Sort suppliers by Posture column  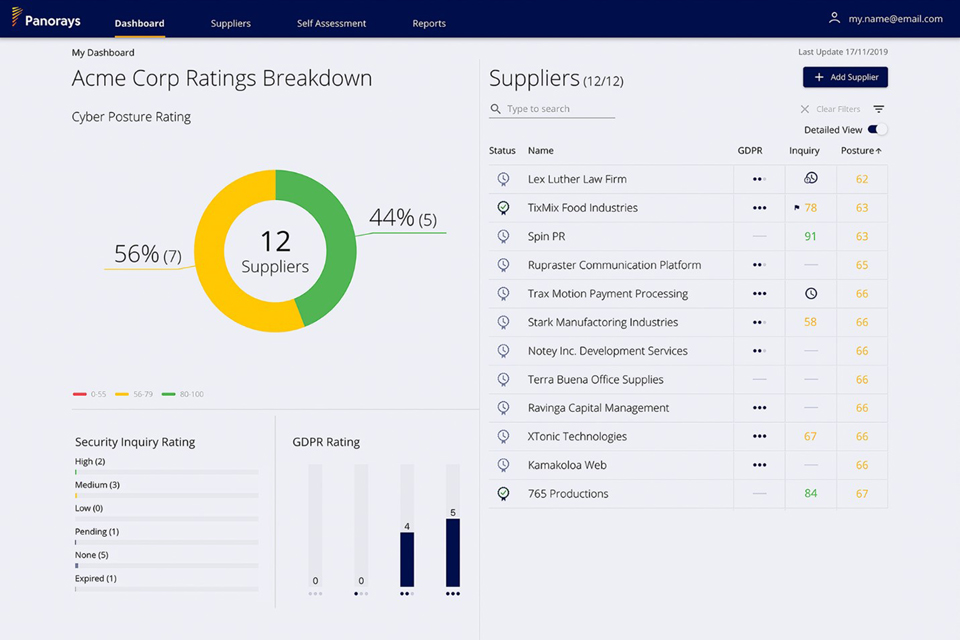tap(861, 151)
